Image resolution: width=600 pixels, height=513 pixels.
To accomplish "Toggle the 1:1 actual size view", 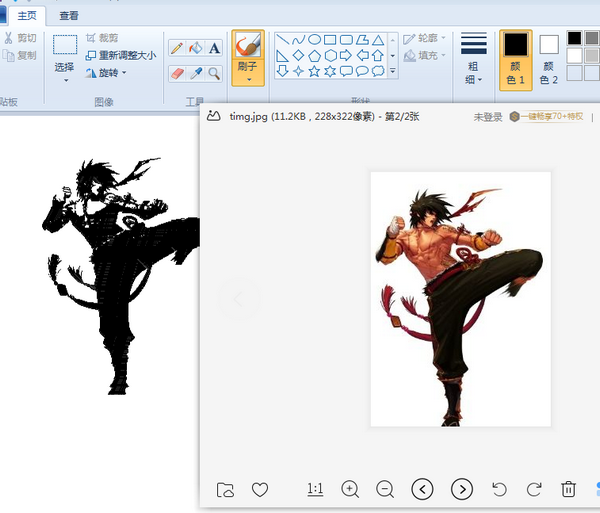I will (x=315, y=489).
